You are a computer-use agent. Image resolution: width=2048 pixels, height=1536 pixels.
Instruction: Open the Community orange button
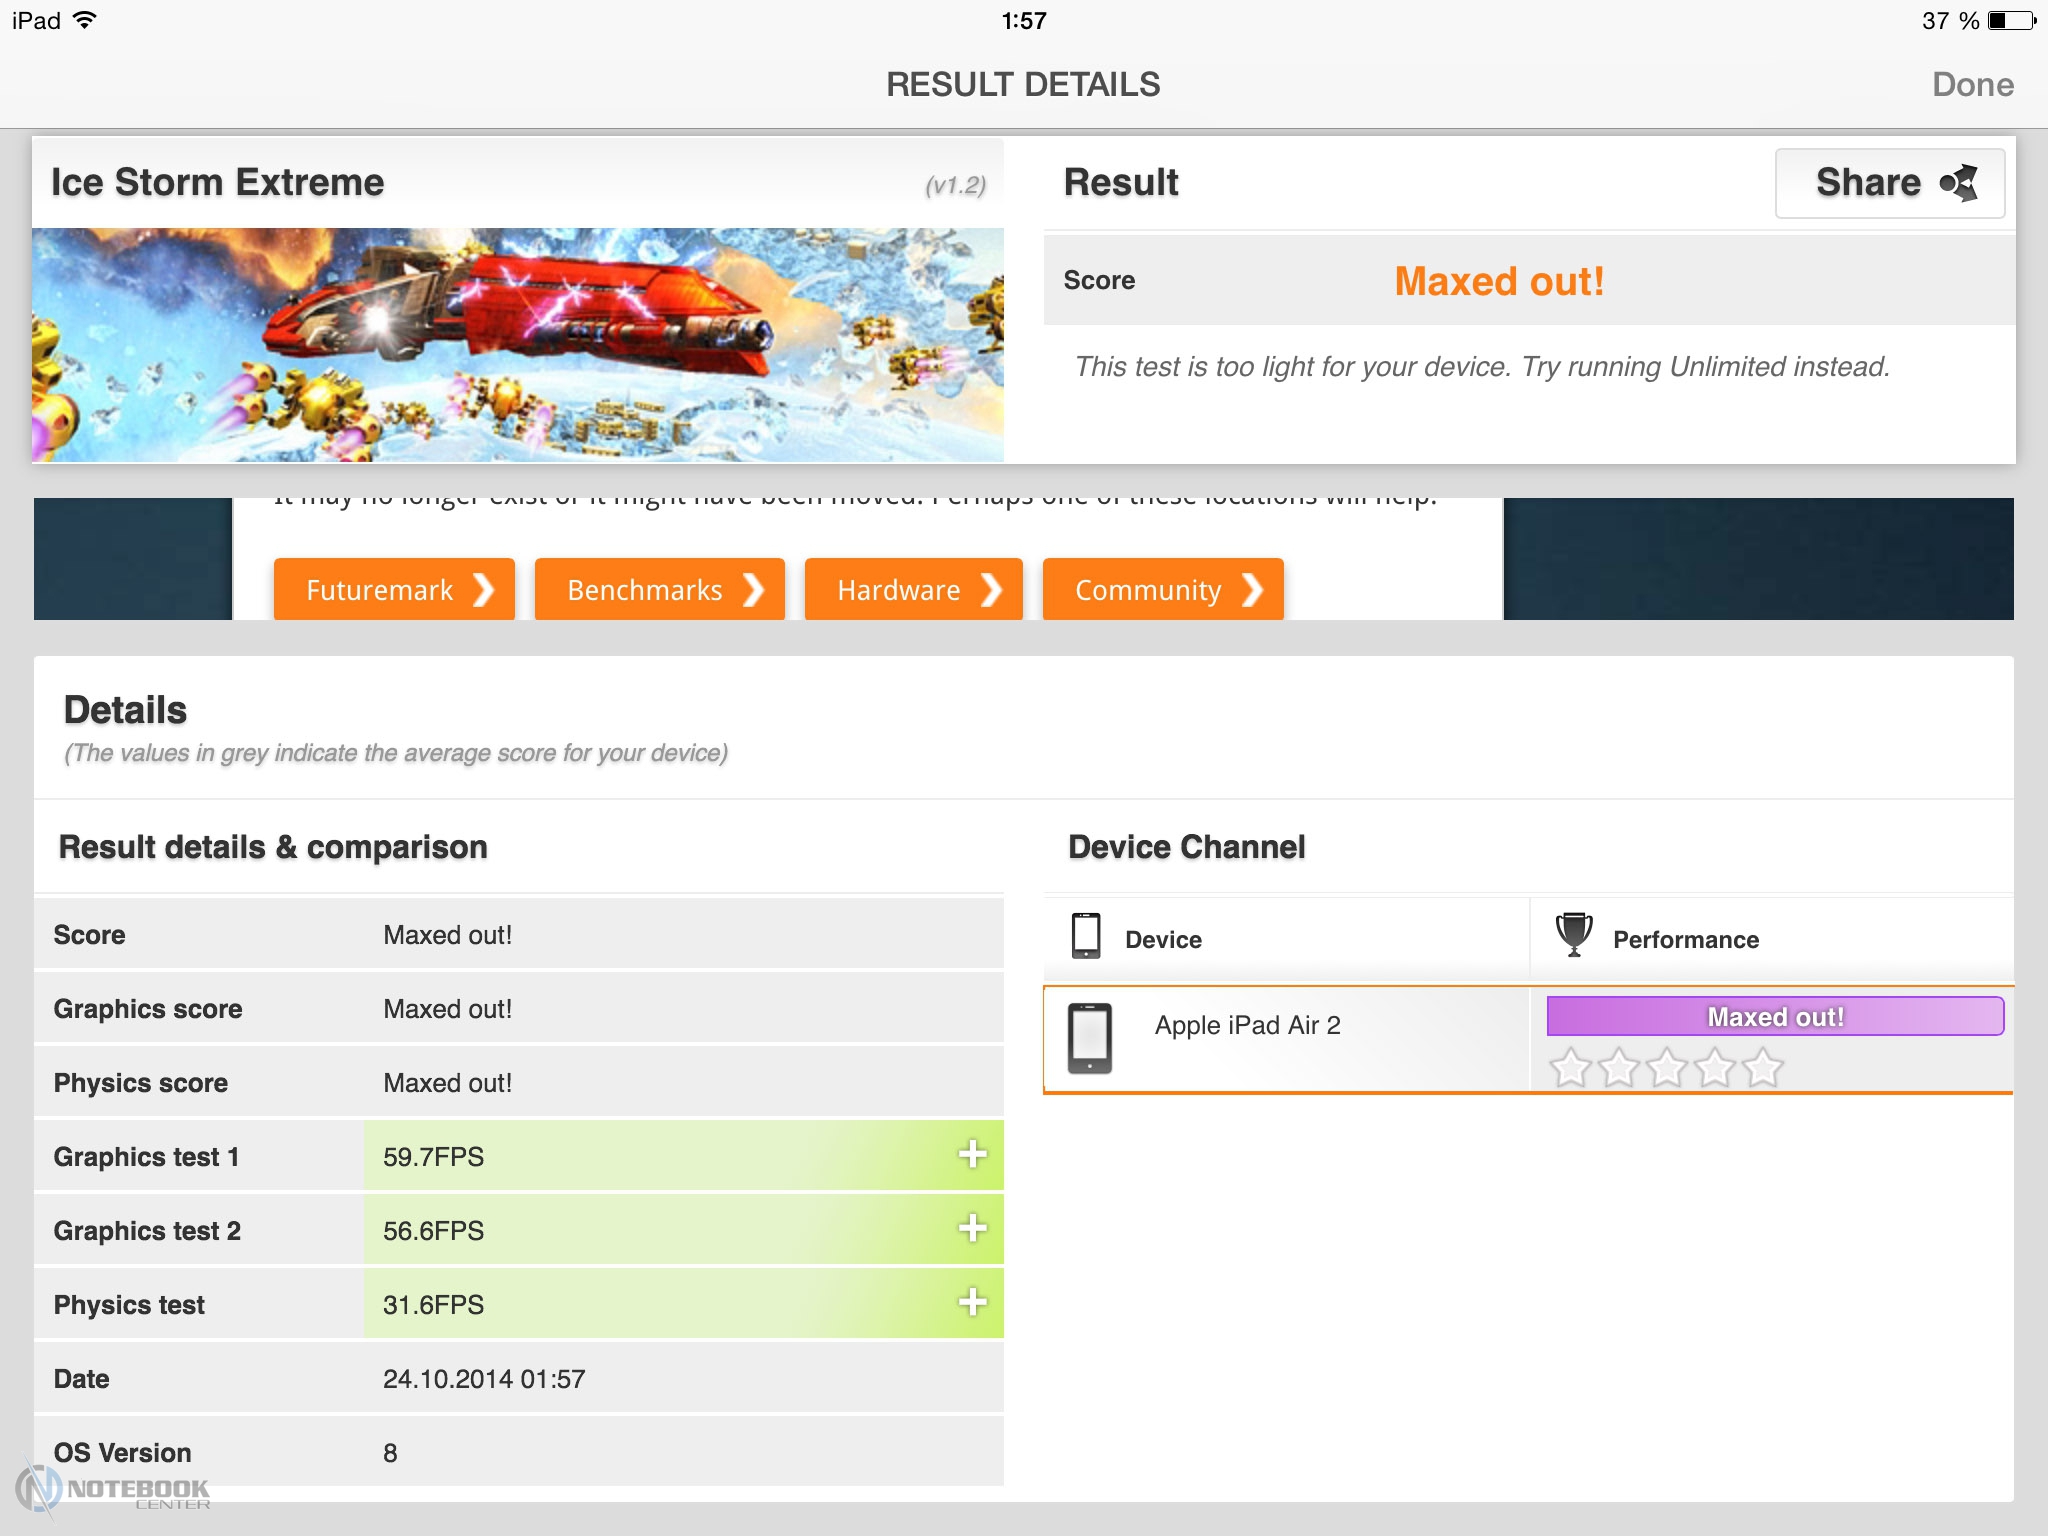pos(1162,590)
